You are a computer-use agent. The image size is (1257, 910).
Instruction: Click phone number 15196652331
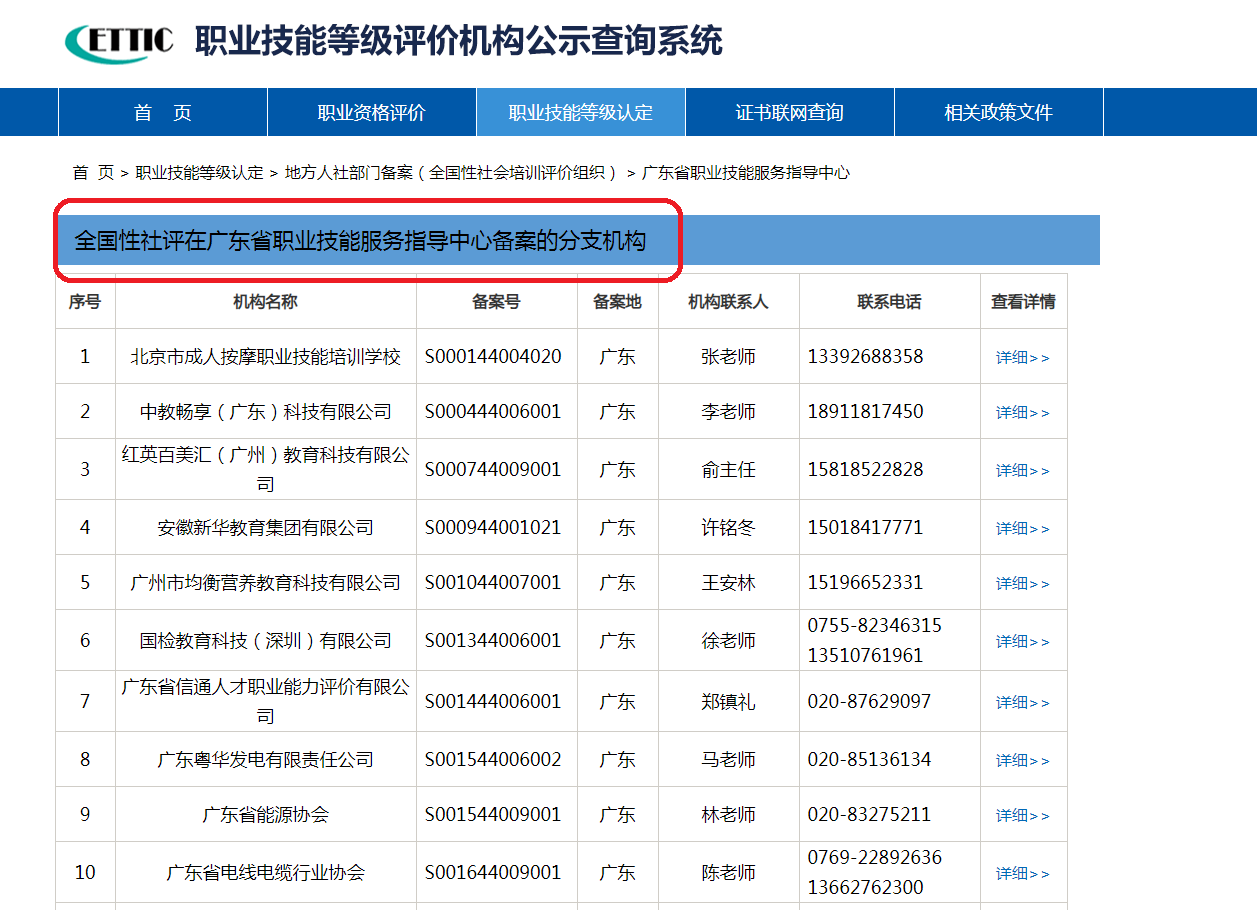866,583
